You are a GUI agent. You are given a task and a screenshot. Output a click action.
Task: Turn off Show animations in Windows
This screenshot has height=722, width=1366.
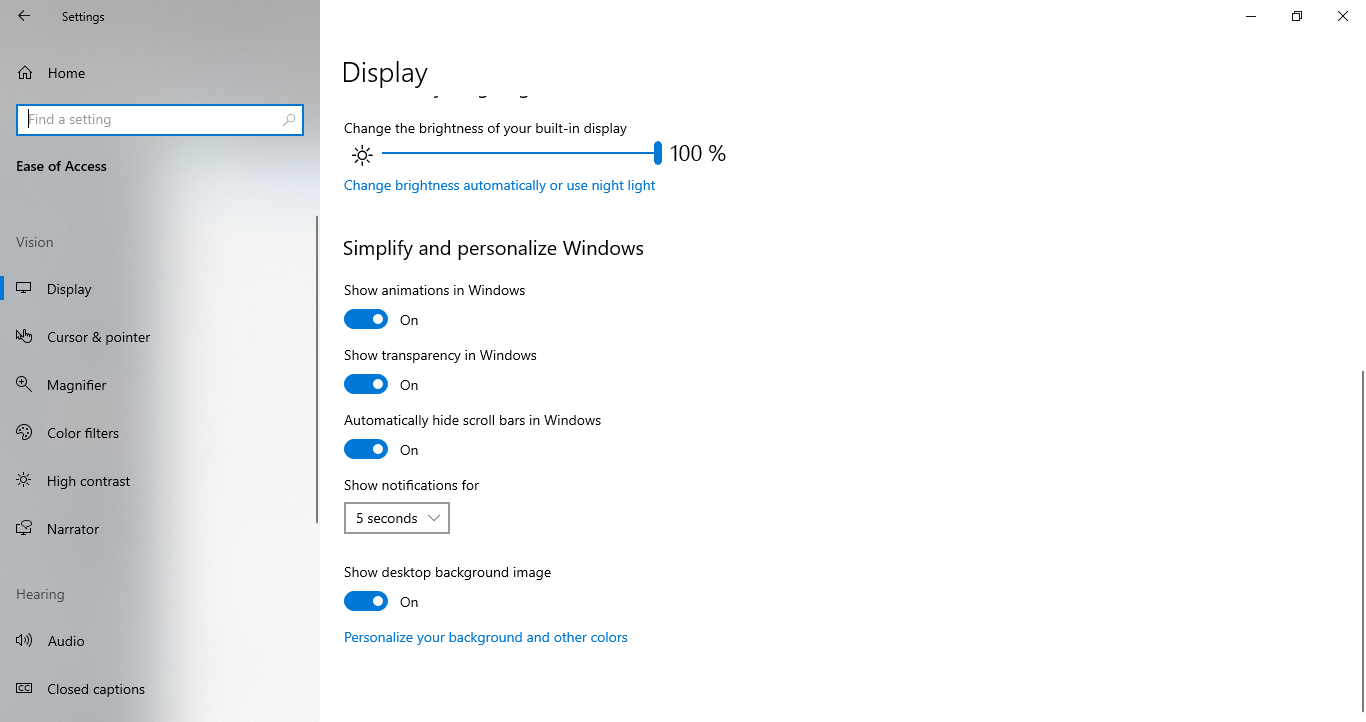click(366, 320)
